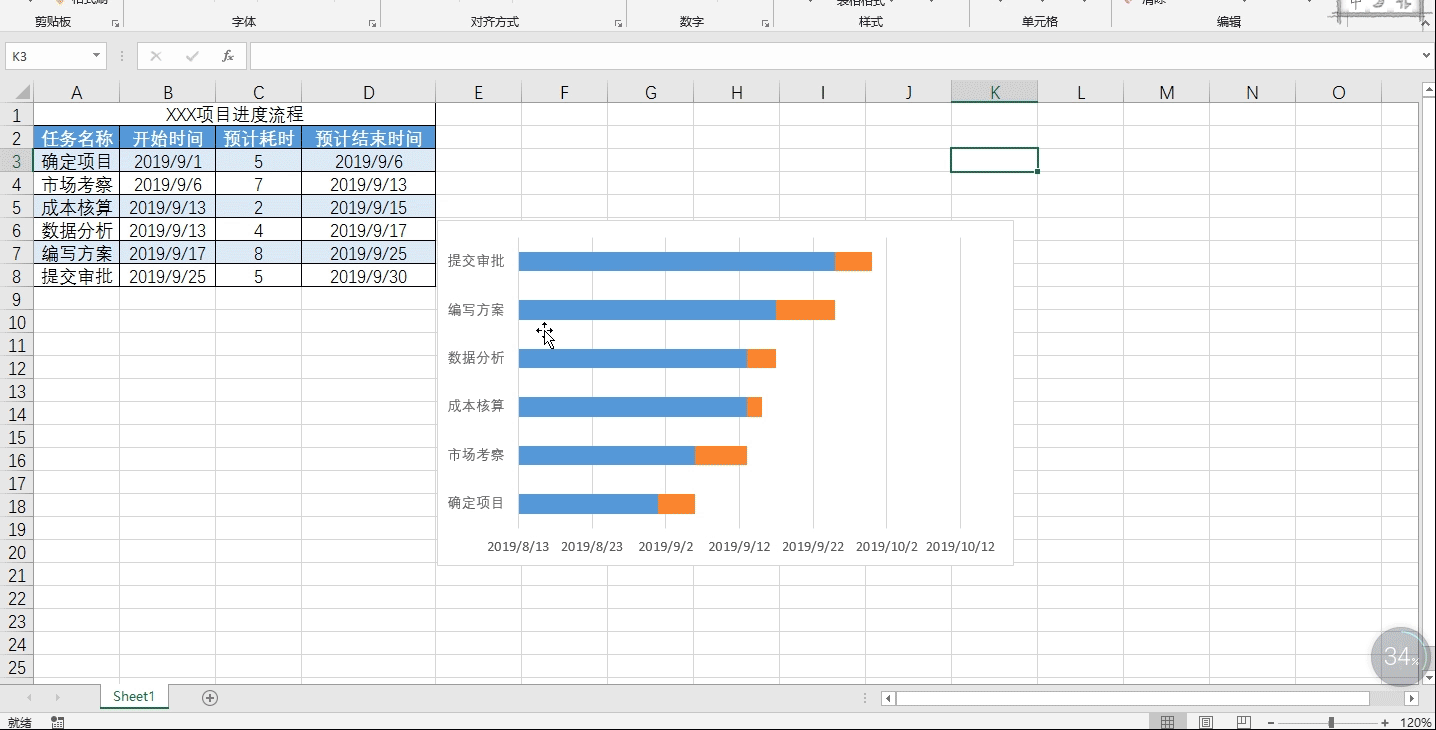The height and width of the screenshot is (730, 1436).
Task: Click the enter checkmark icon in formula bar
Action: point(192,56)
